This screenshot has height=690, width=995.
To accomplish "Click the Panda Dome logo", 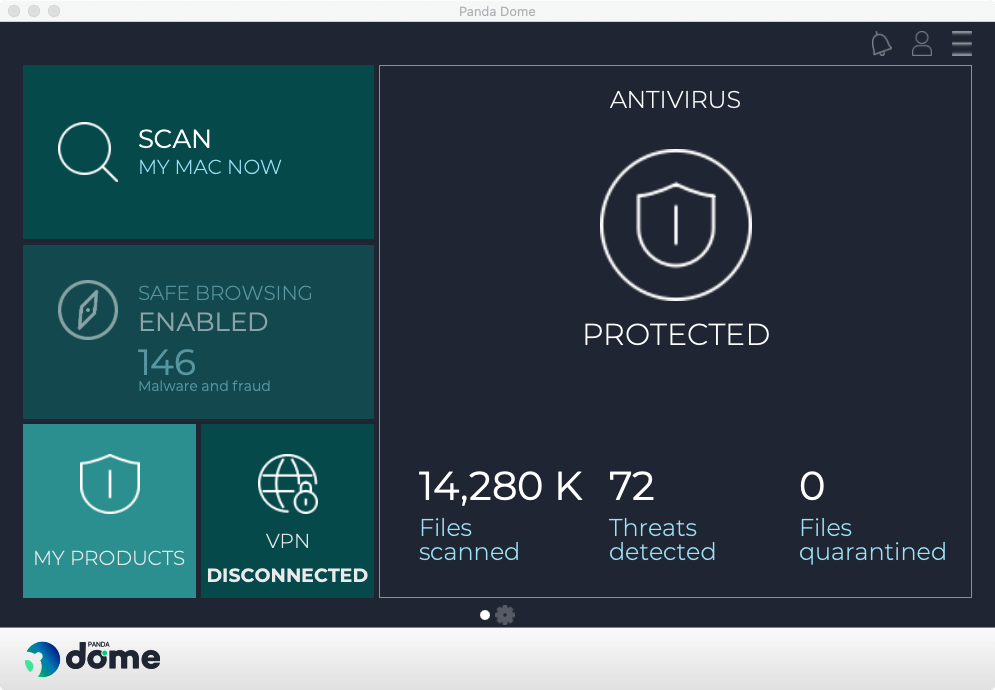I will click(x=93, y=656).
